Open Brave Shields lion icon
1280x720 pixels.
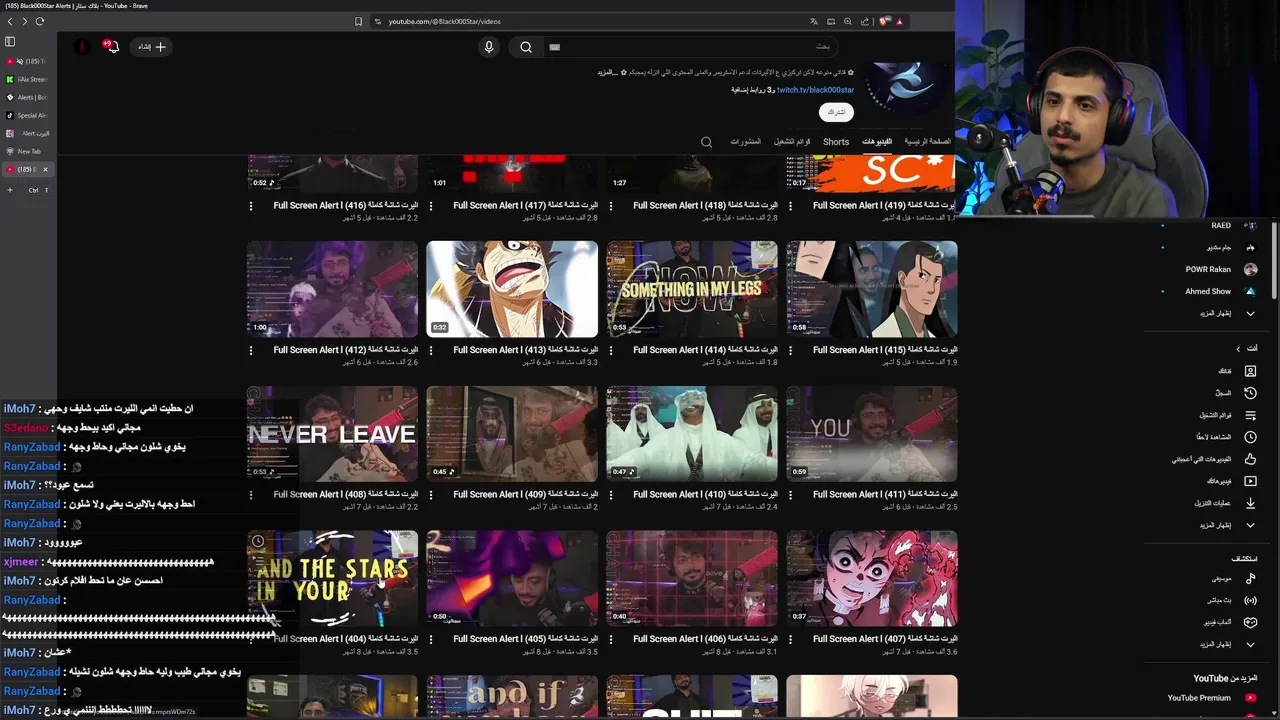click(x=884, y=21)
